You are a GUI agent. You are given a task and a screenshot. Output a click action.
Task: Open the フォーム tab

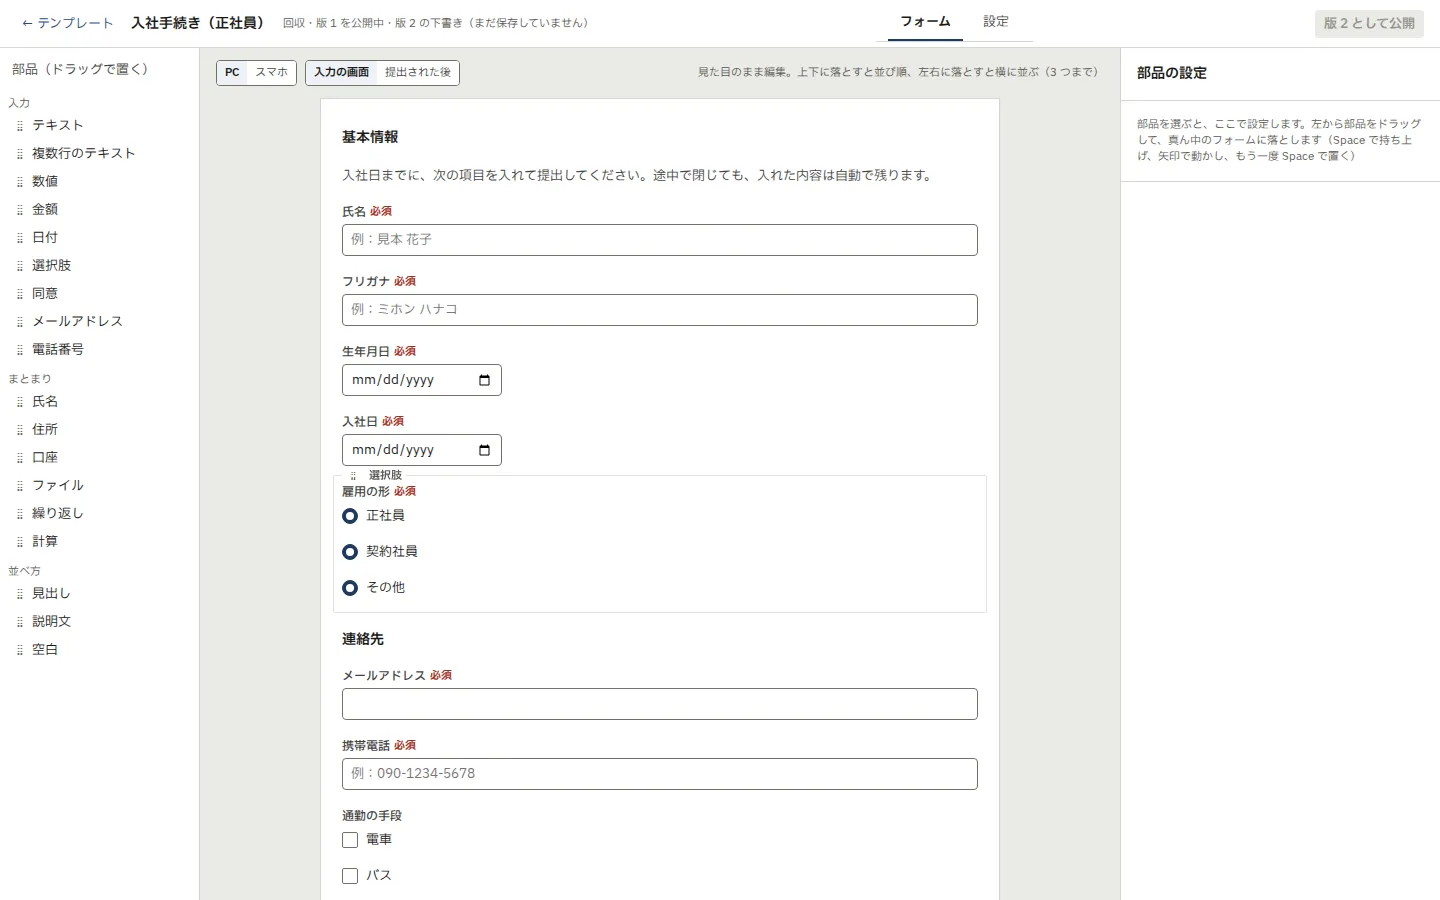click(x=925, y=21)
